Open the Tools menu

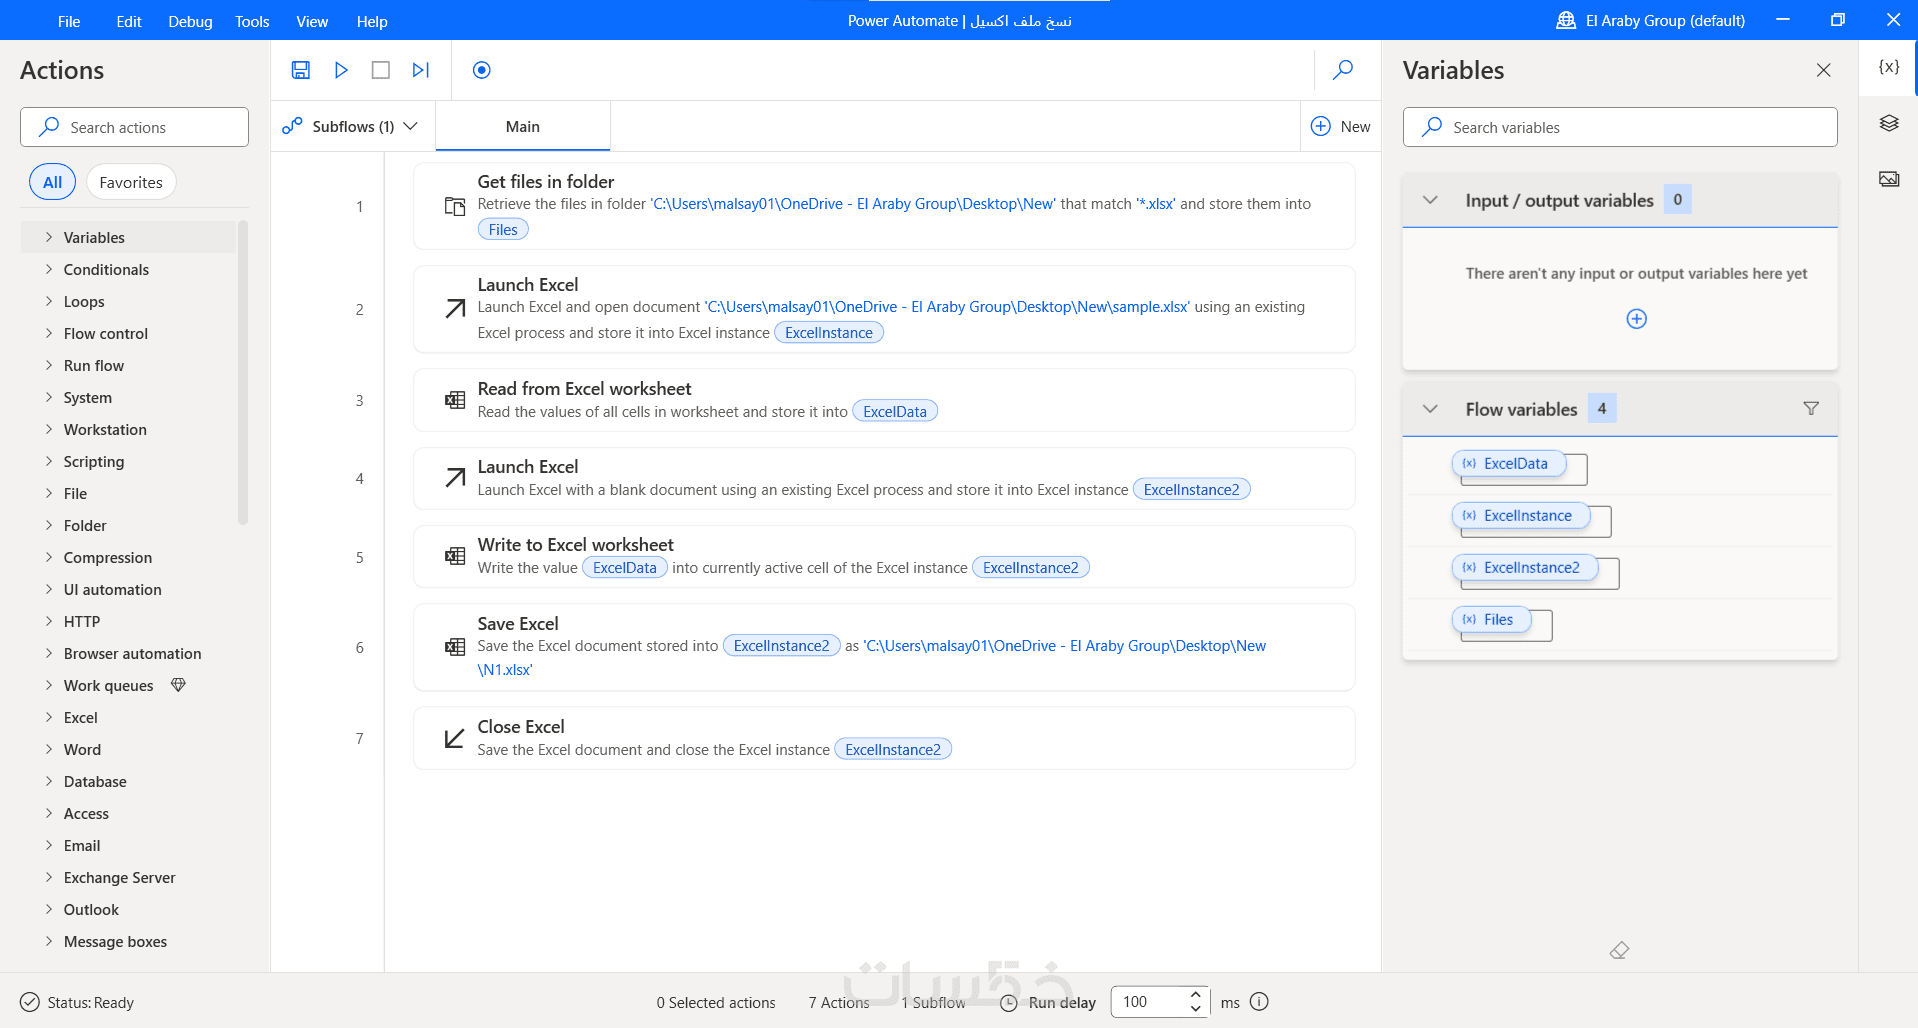[252, 21]
